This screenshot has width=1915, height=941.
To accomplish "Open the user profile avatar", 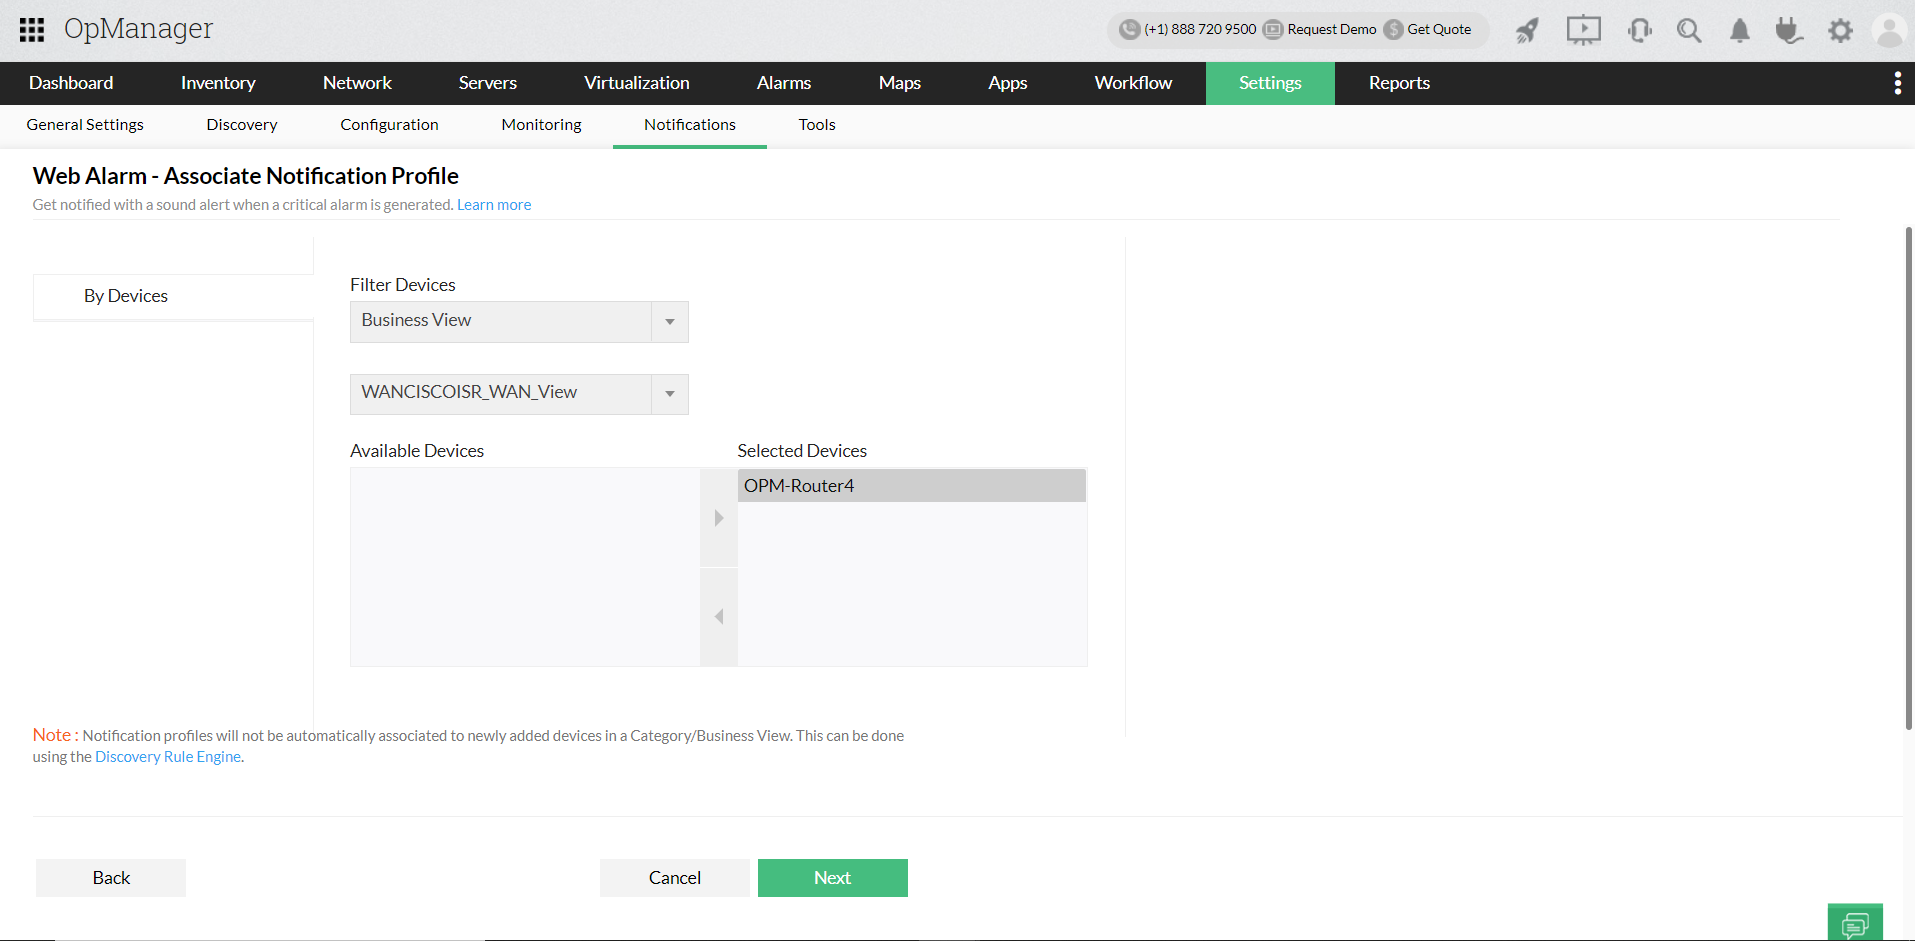I will click(x=1888, y=30).
